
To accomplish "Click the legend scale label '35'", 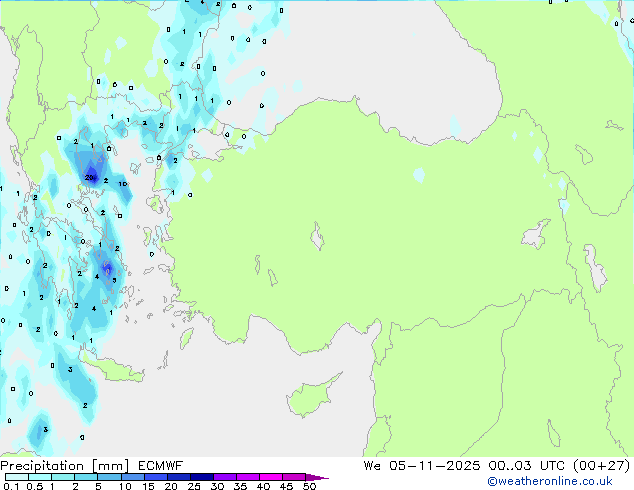I will pos(240,486).
